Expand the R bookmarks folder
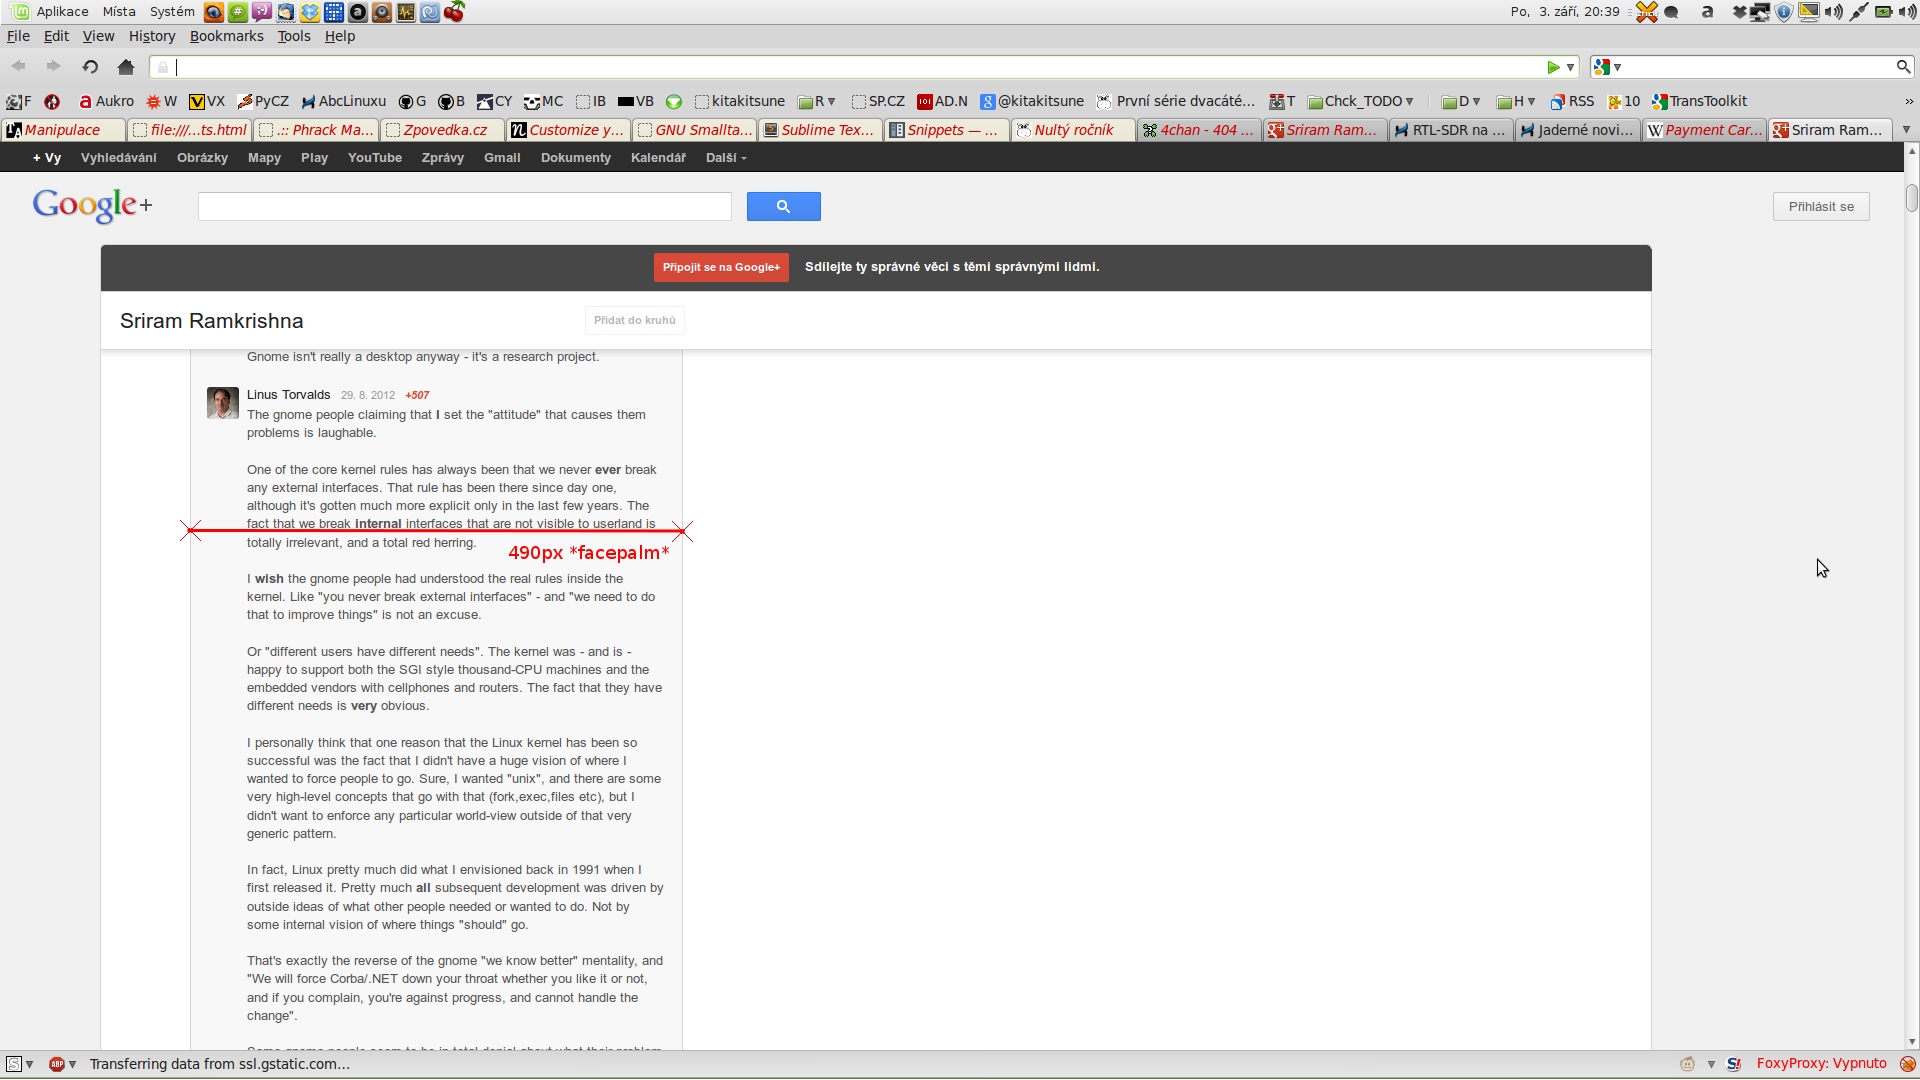Viewport: 1920px width, 1080px height. pos(817,101)
